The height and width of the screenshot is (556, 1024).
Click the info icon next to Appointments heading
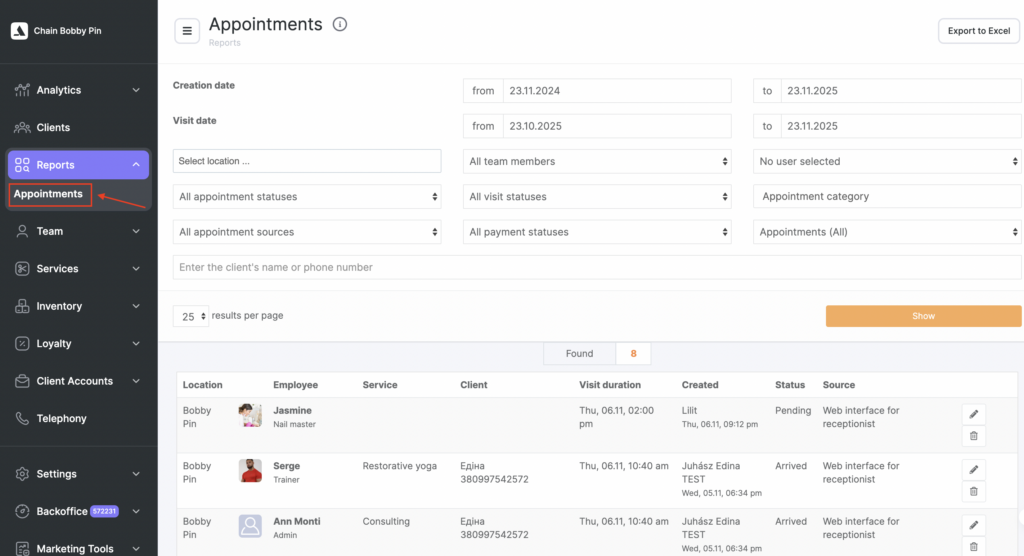tap(340, 25)
